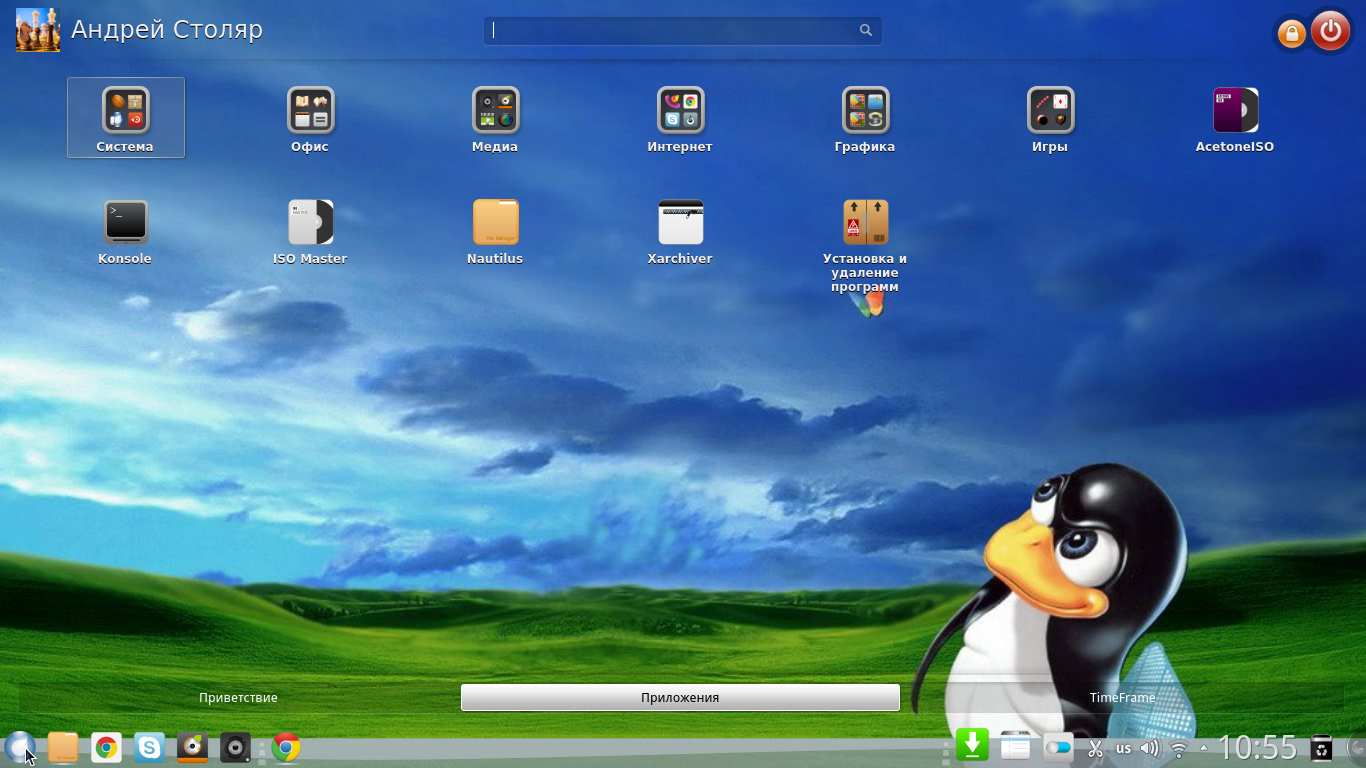
Task: Switch to the TimeFrame tab
Action: tap(1122, 698)
